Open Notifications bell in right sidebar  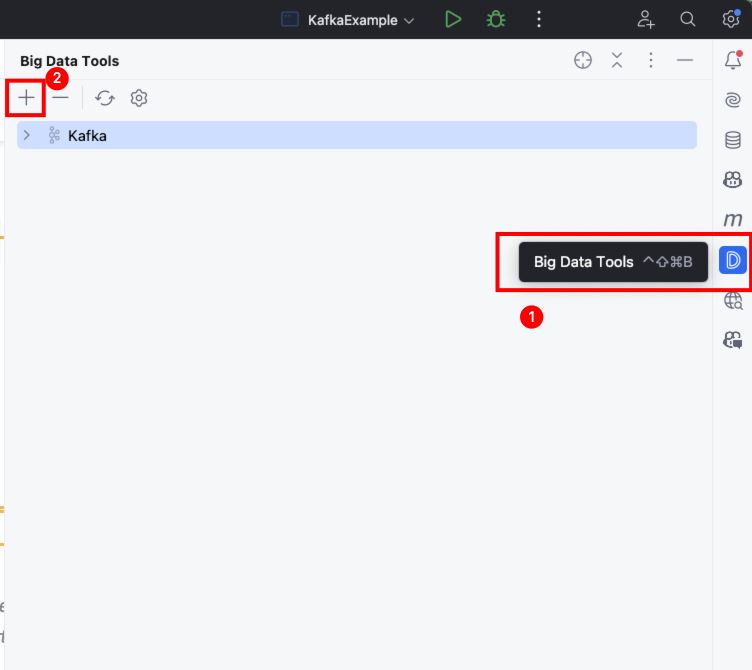[x=733, y=60]
